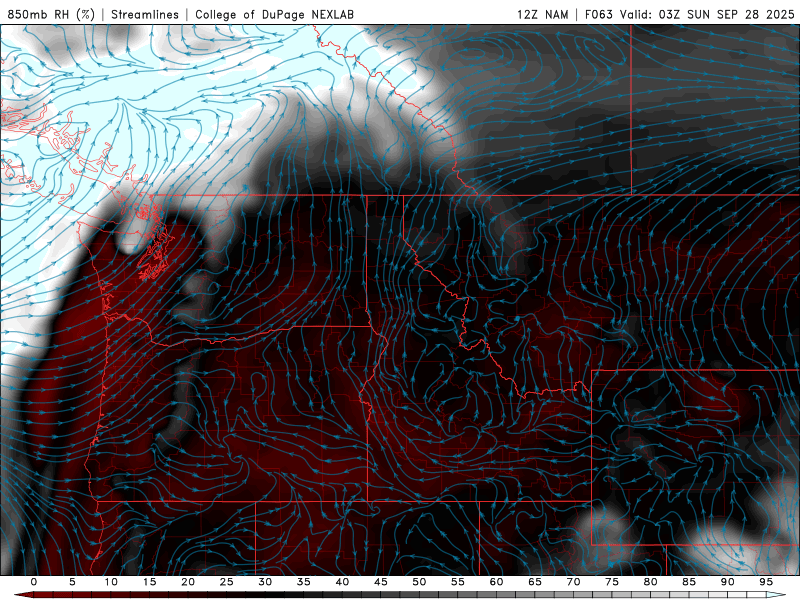
Task: Click "Valid: 03Z SUN SEP 28 2025" text
Action: [707, 14]
